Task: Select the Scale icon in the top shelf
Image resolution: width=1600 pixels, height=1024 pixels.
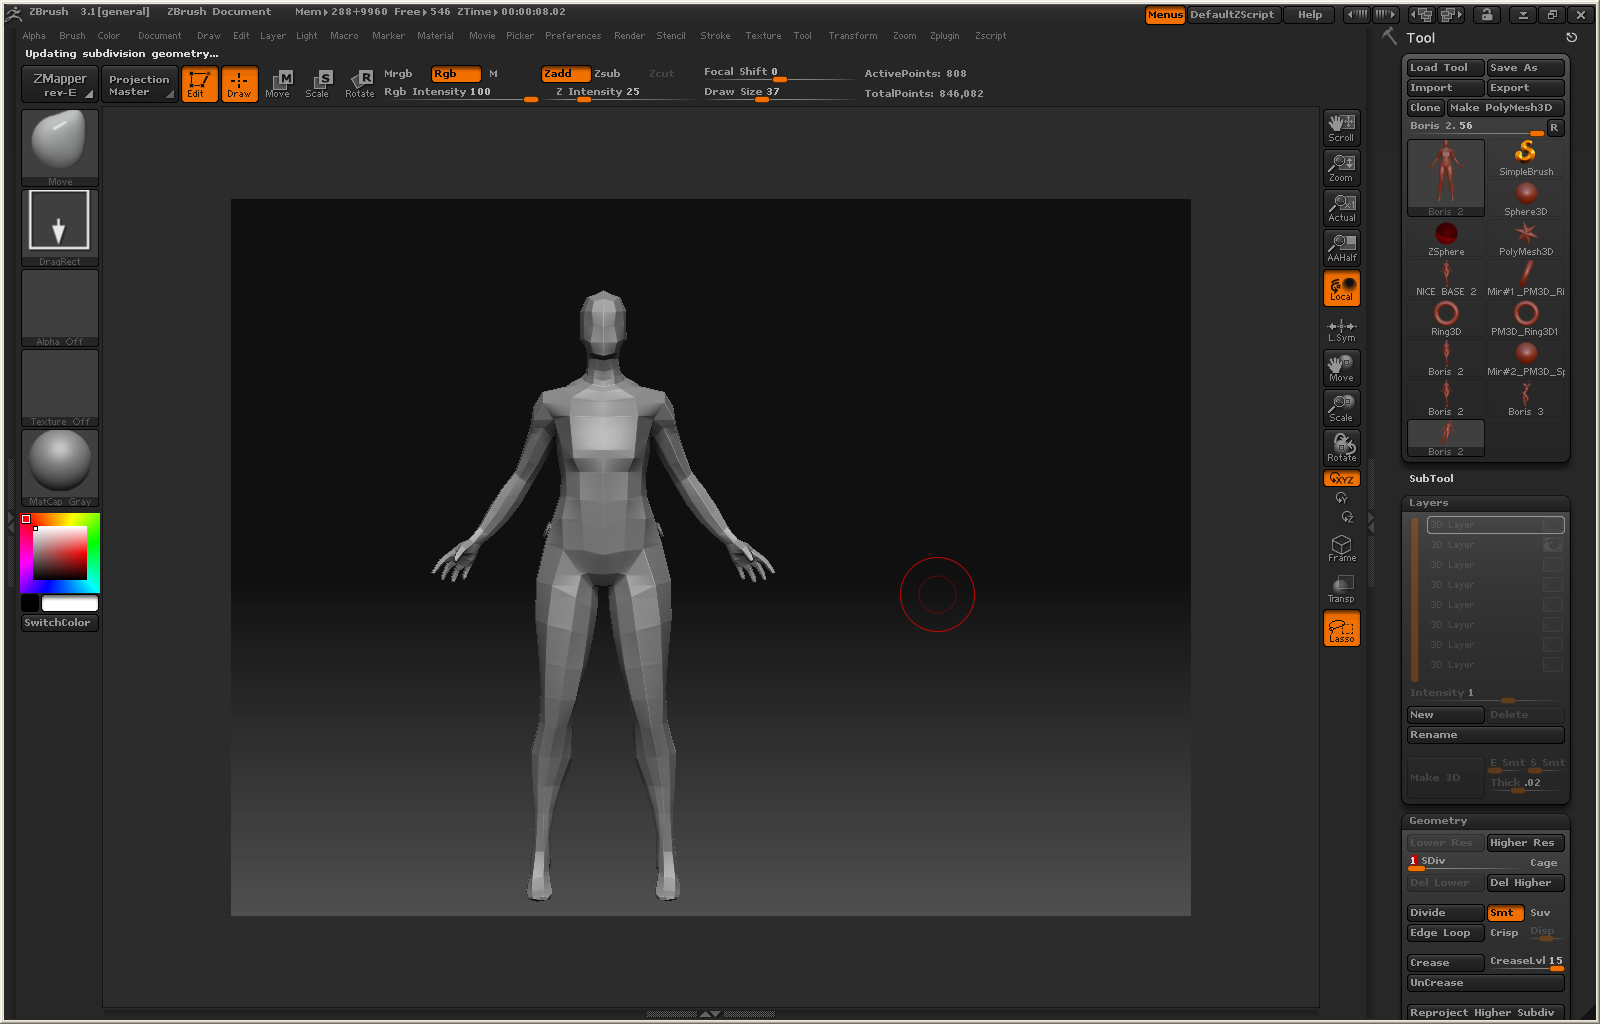Action: point(319,84)
